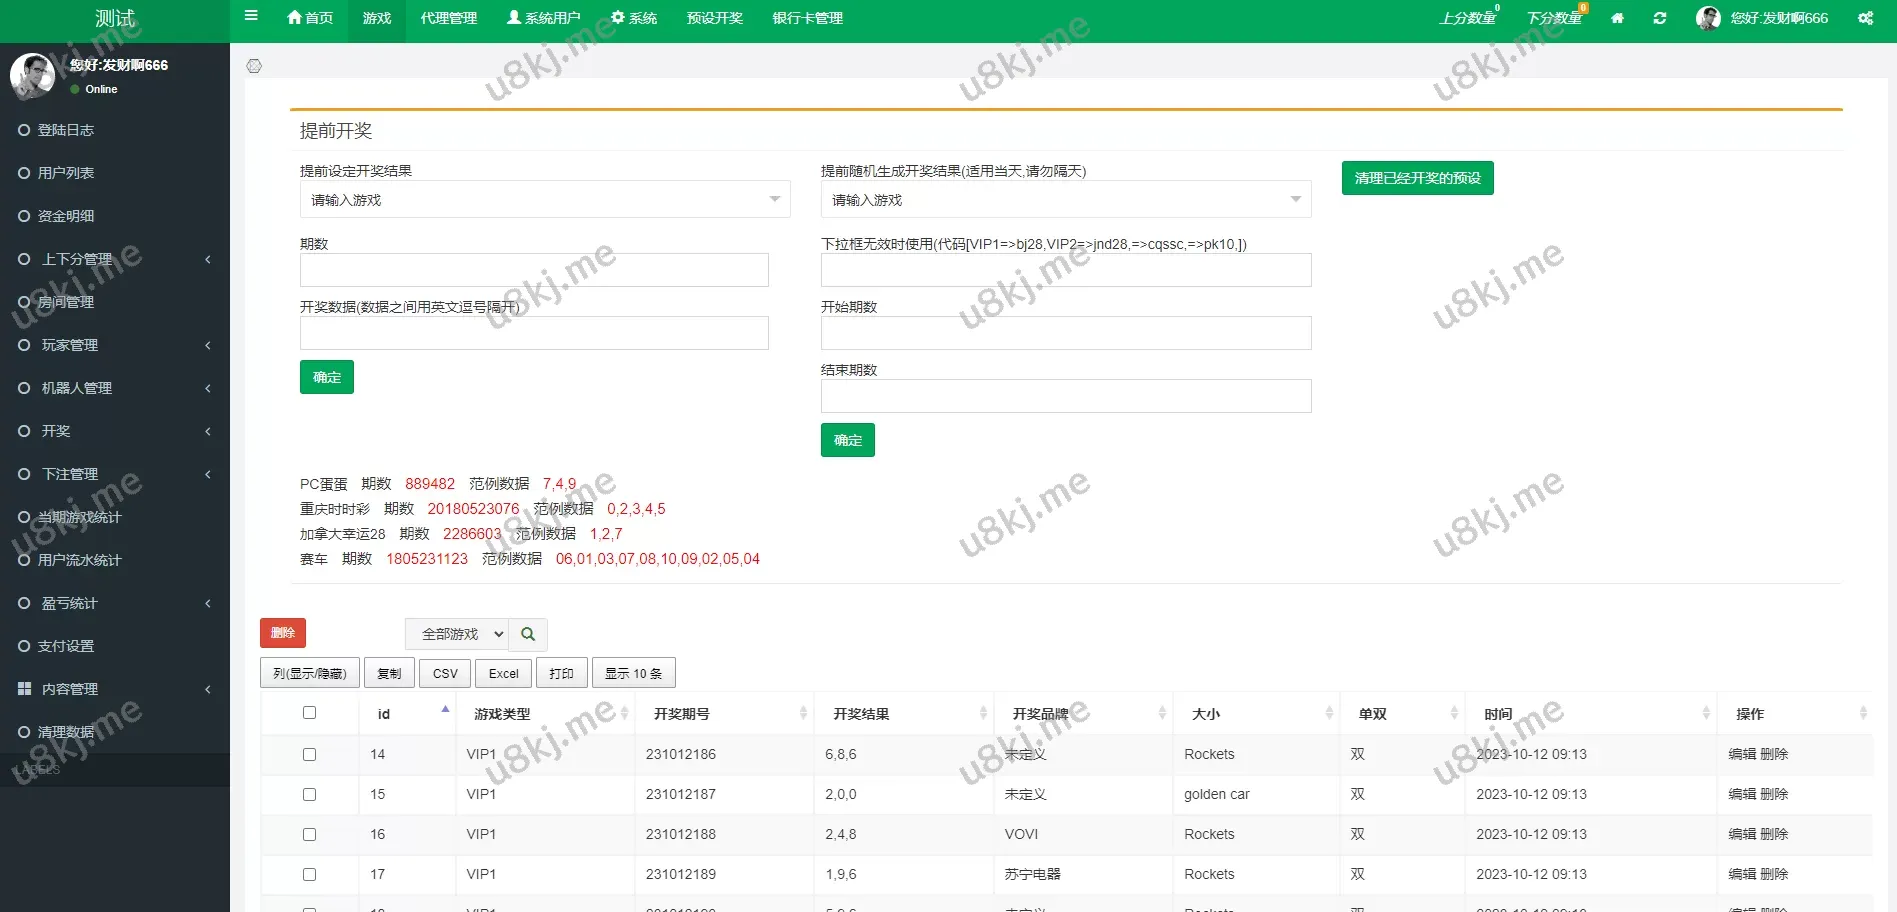Click 清理已经开奖的预设 button

(1417, 178)
